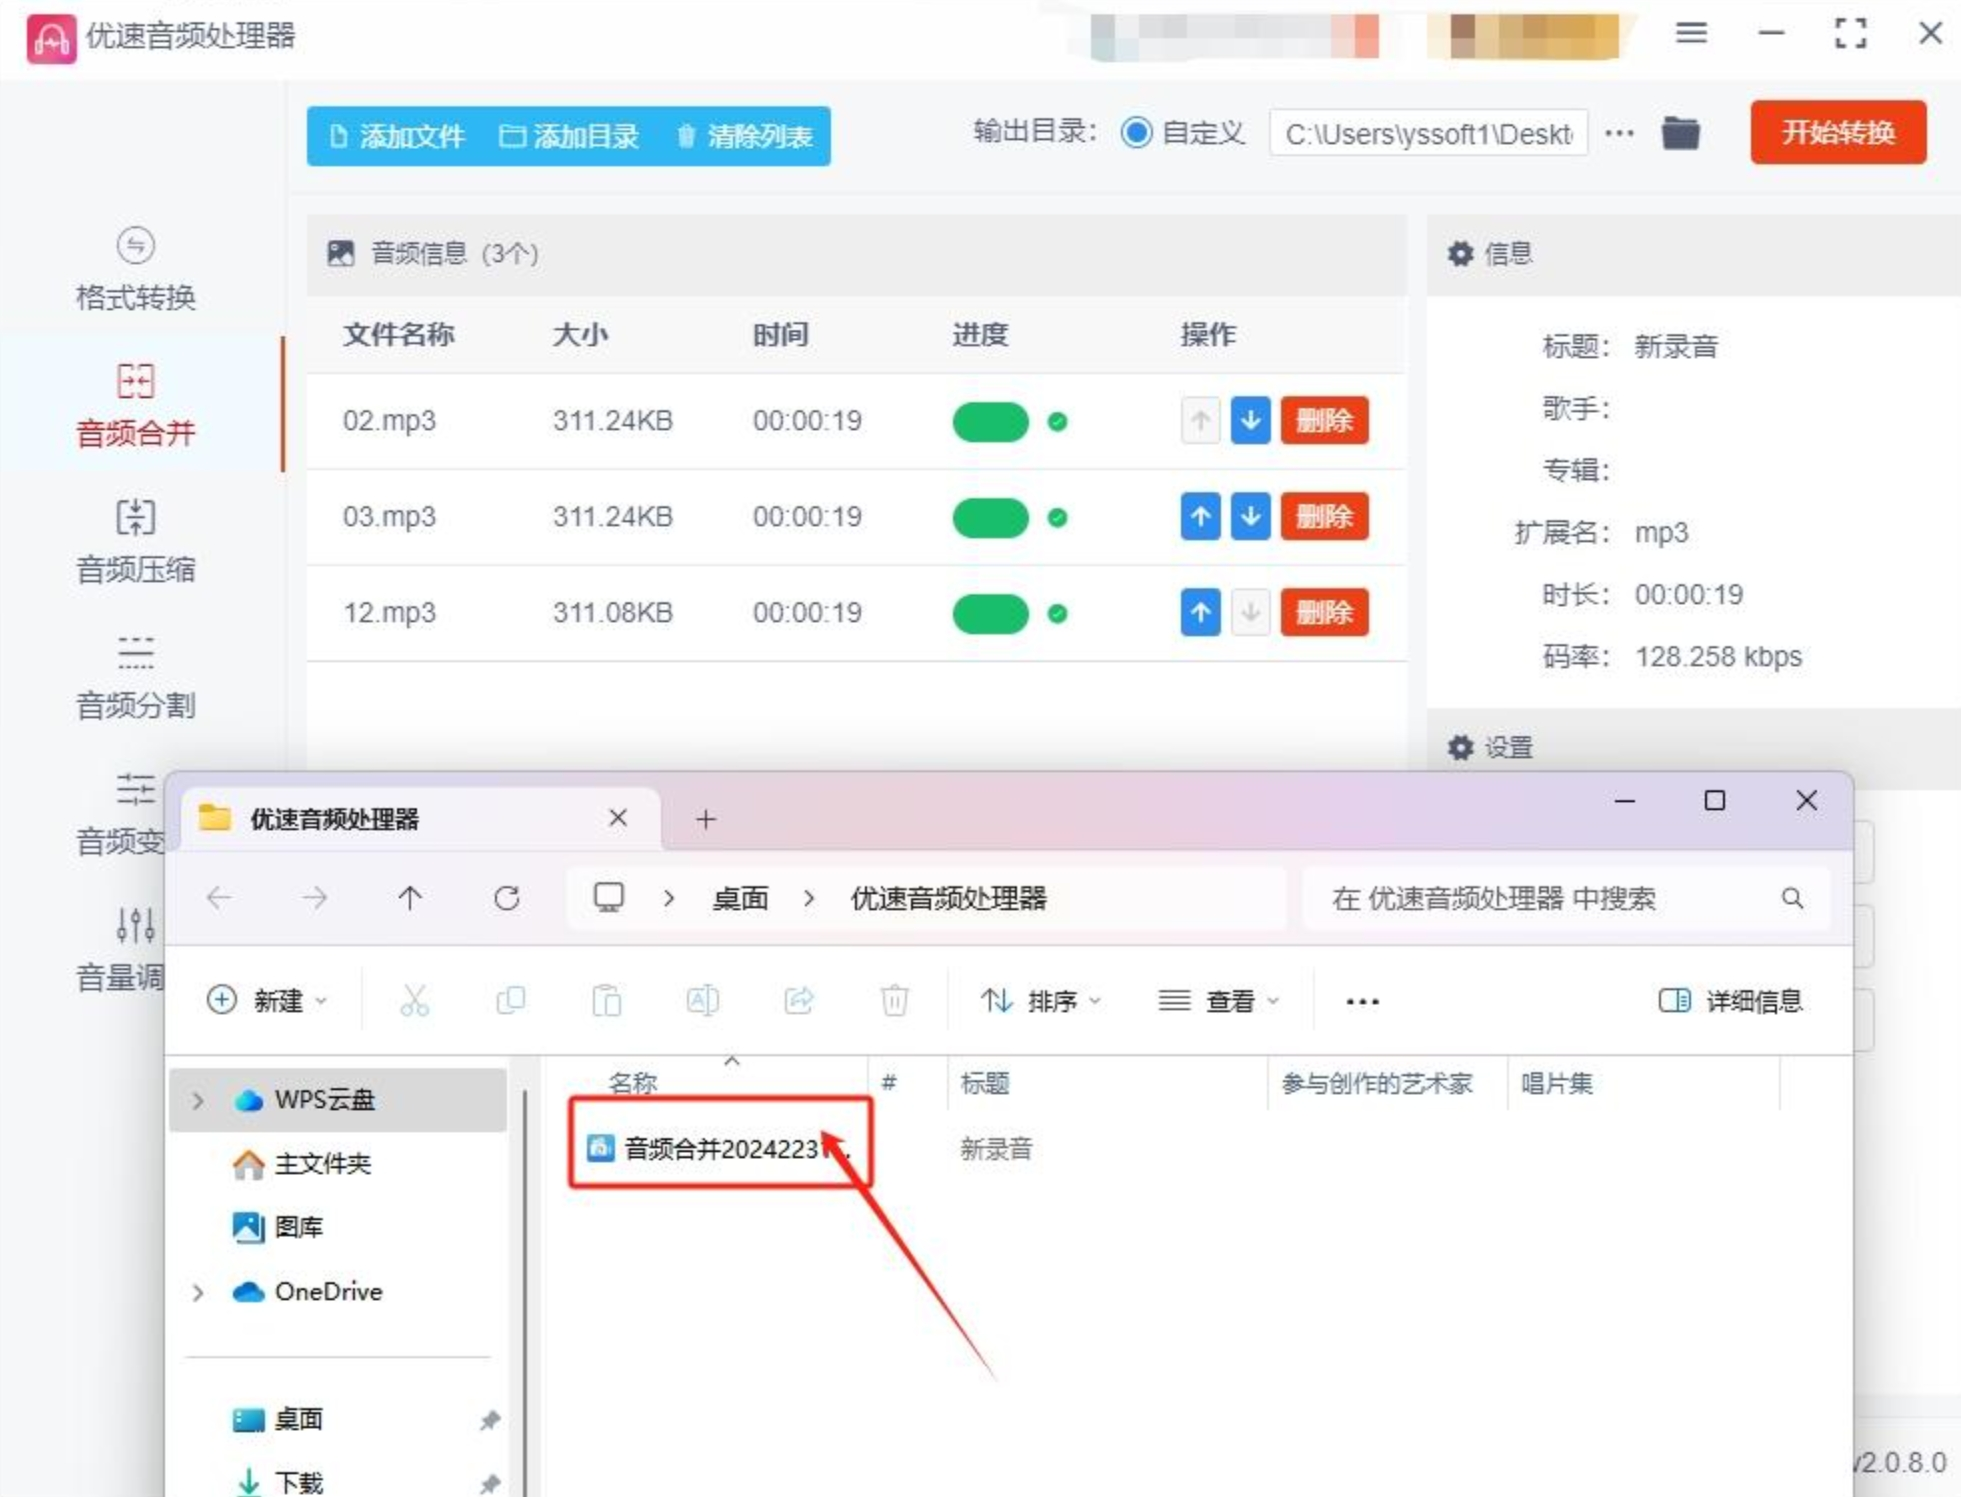Click the Delete trash icon in Explorer
This screenshot has width=1961, height=1497.
pyautogui.click(x=894, y=1000)
